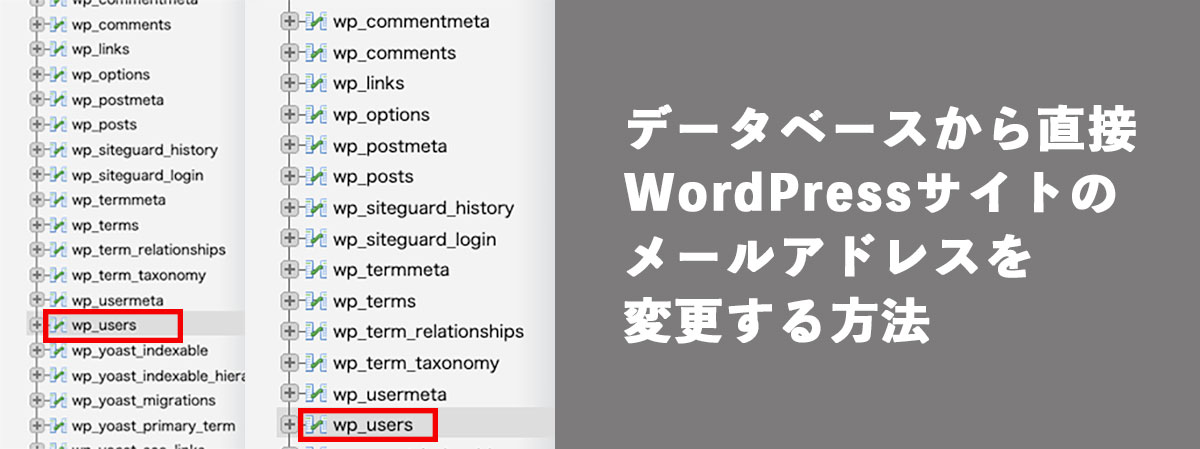Screen dimensions: 1200x449
Task: Click the table icon beside wp_yoast_indexable
Action: click(58, 350)
